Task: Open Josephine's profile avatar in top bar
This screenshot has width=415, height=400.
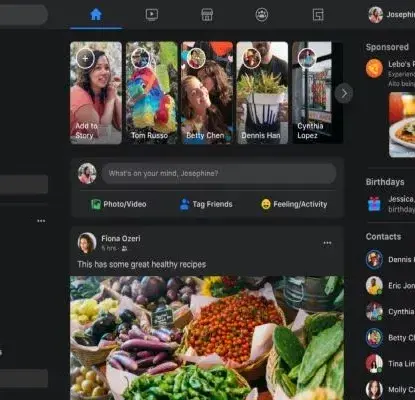Action: (375, 15)
